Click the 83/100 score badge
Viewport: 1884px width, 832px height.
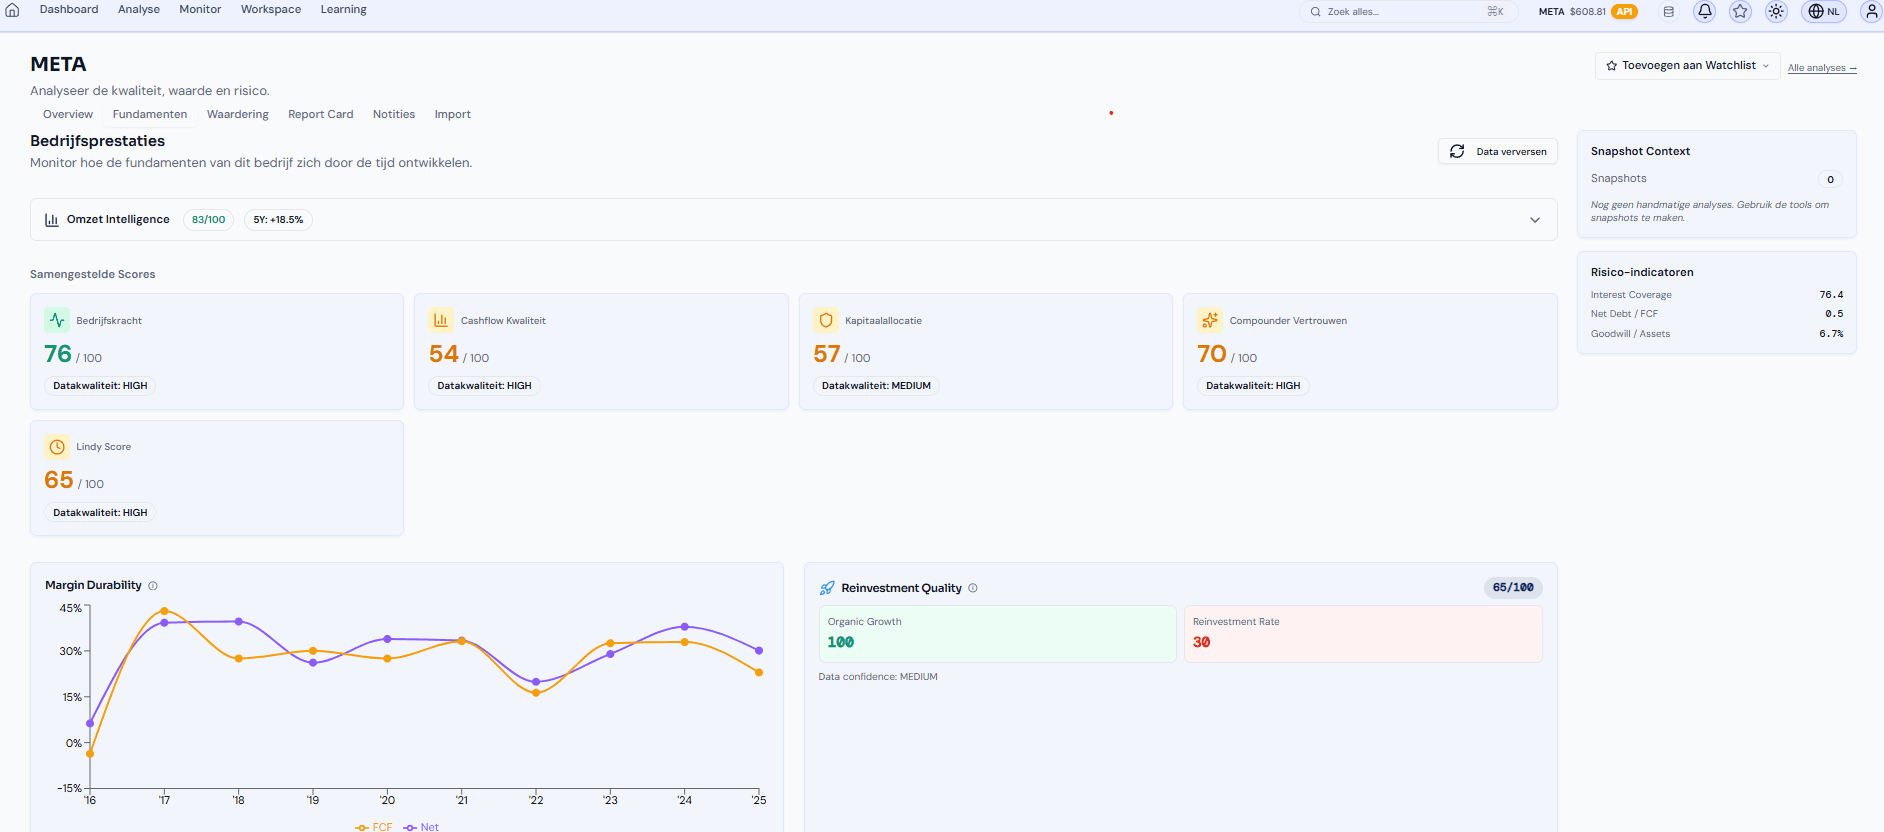209,220
